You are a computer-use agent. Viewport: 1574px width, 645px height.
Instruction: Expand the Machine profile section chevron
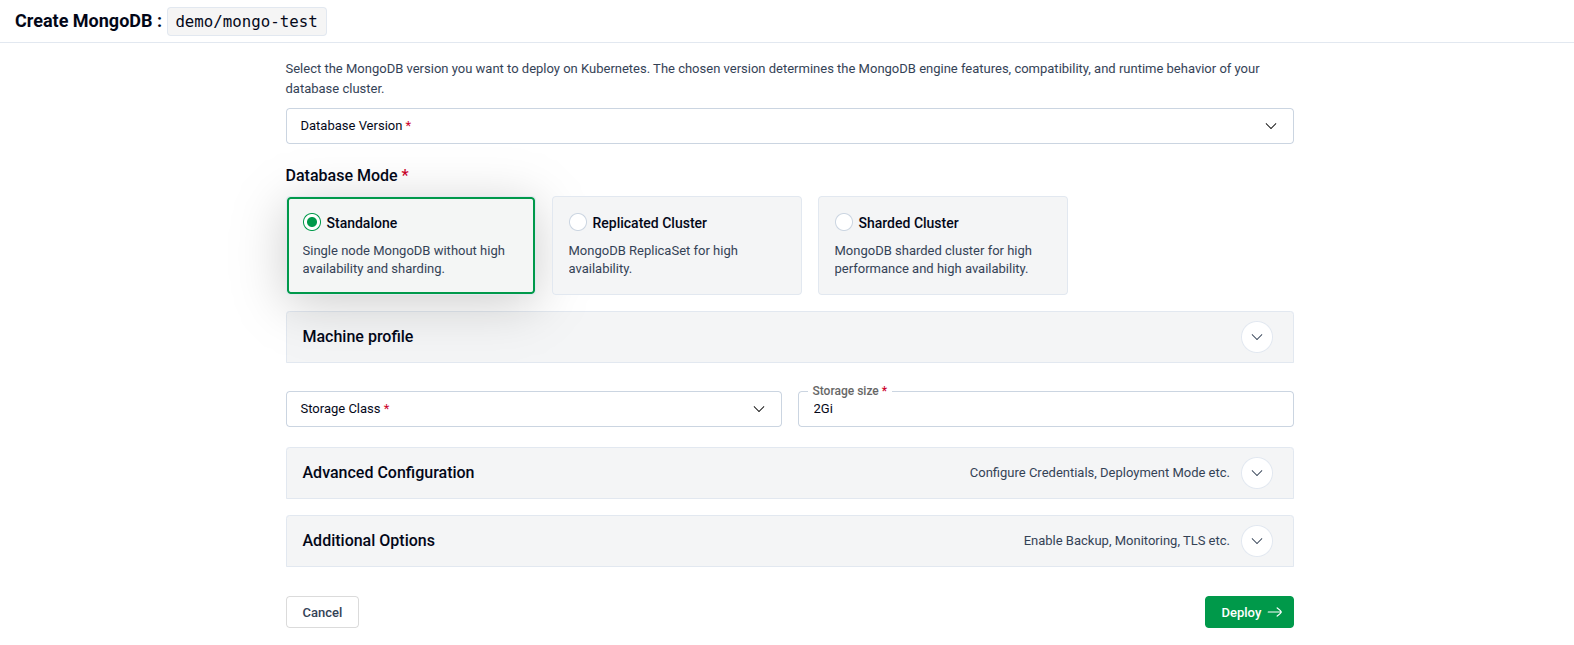coord(1257,337)
